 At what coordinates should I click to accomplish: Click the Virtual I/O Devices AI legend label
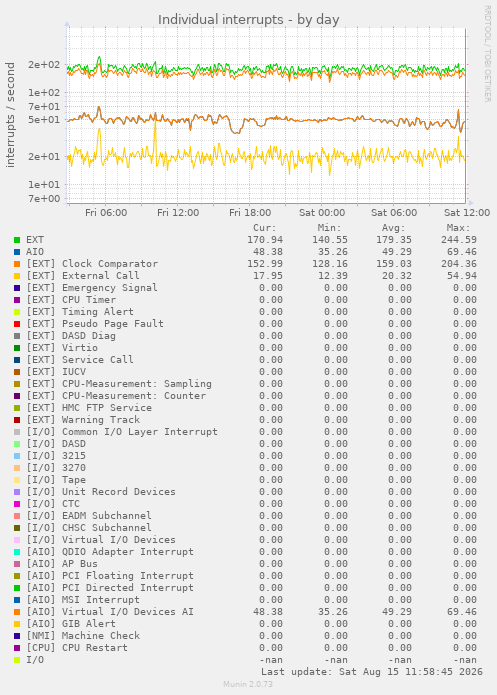click(110, 612)
